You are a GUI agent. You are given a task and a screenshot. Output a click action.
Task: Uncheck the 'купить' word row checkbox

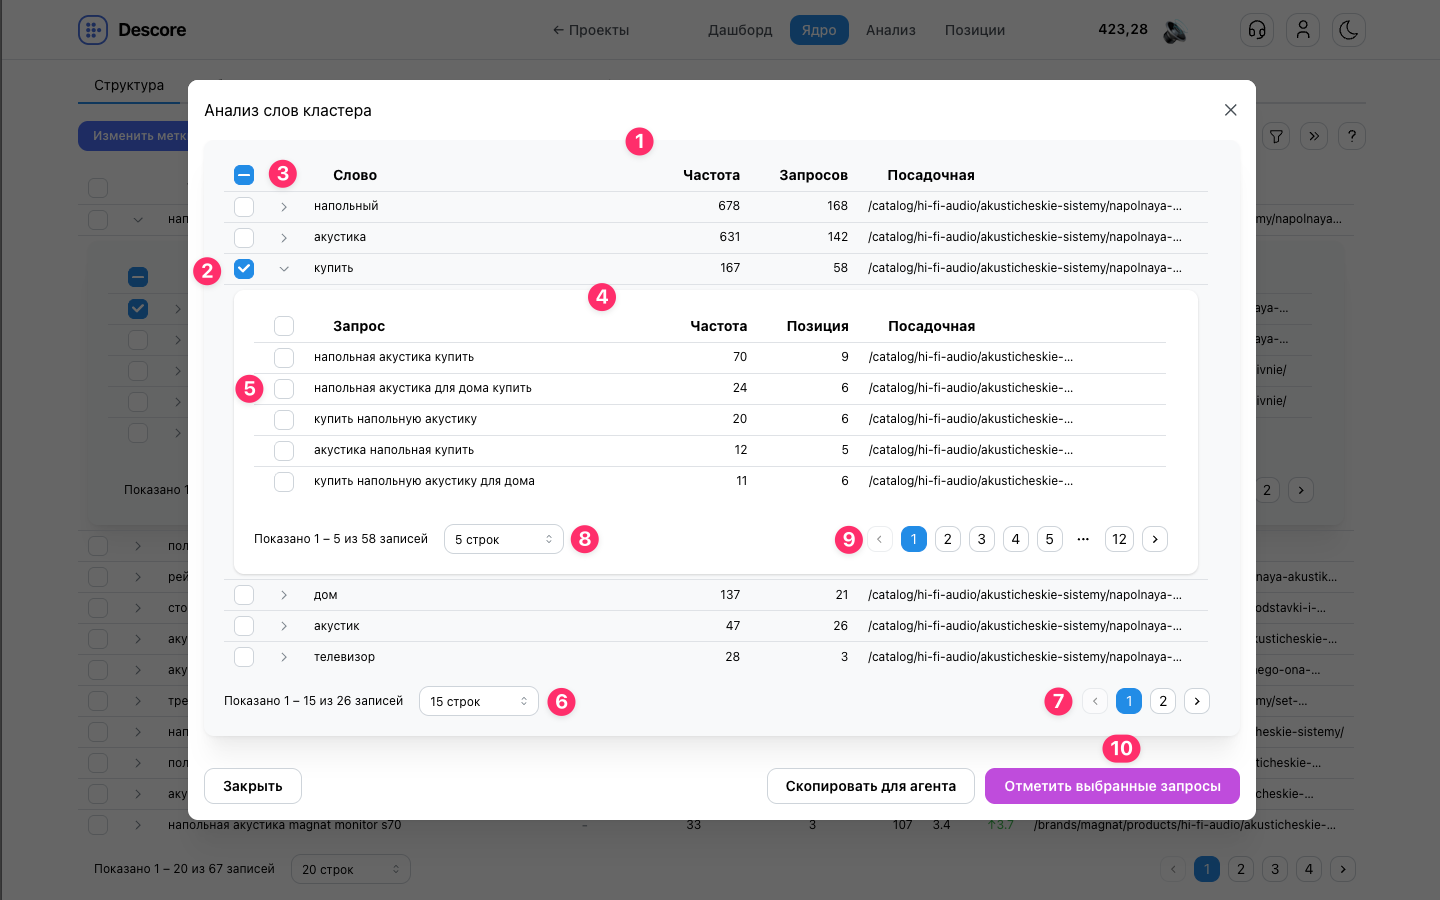[244, 269]
